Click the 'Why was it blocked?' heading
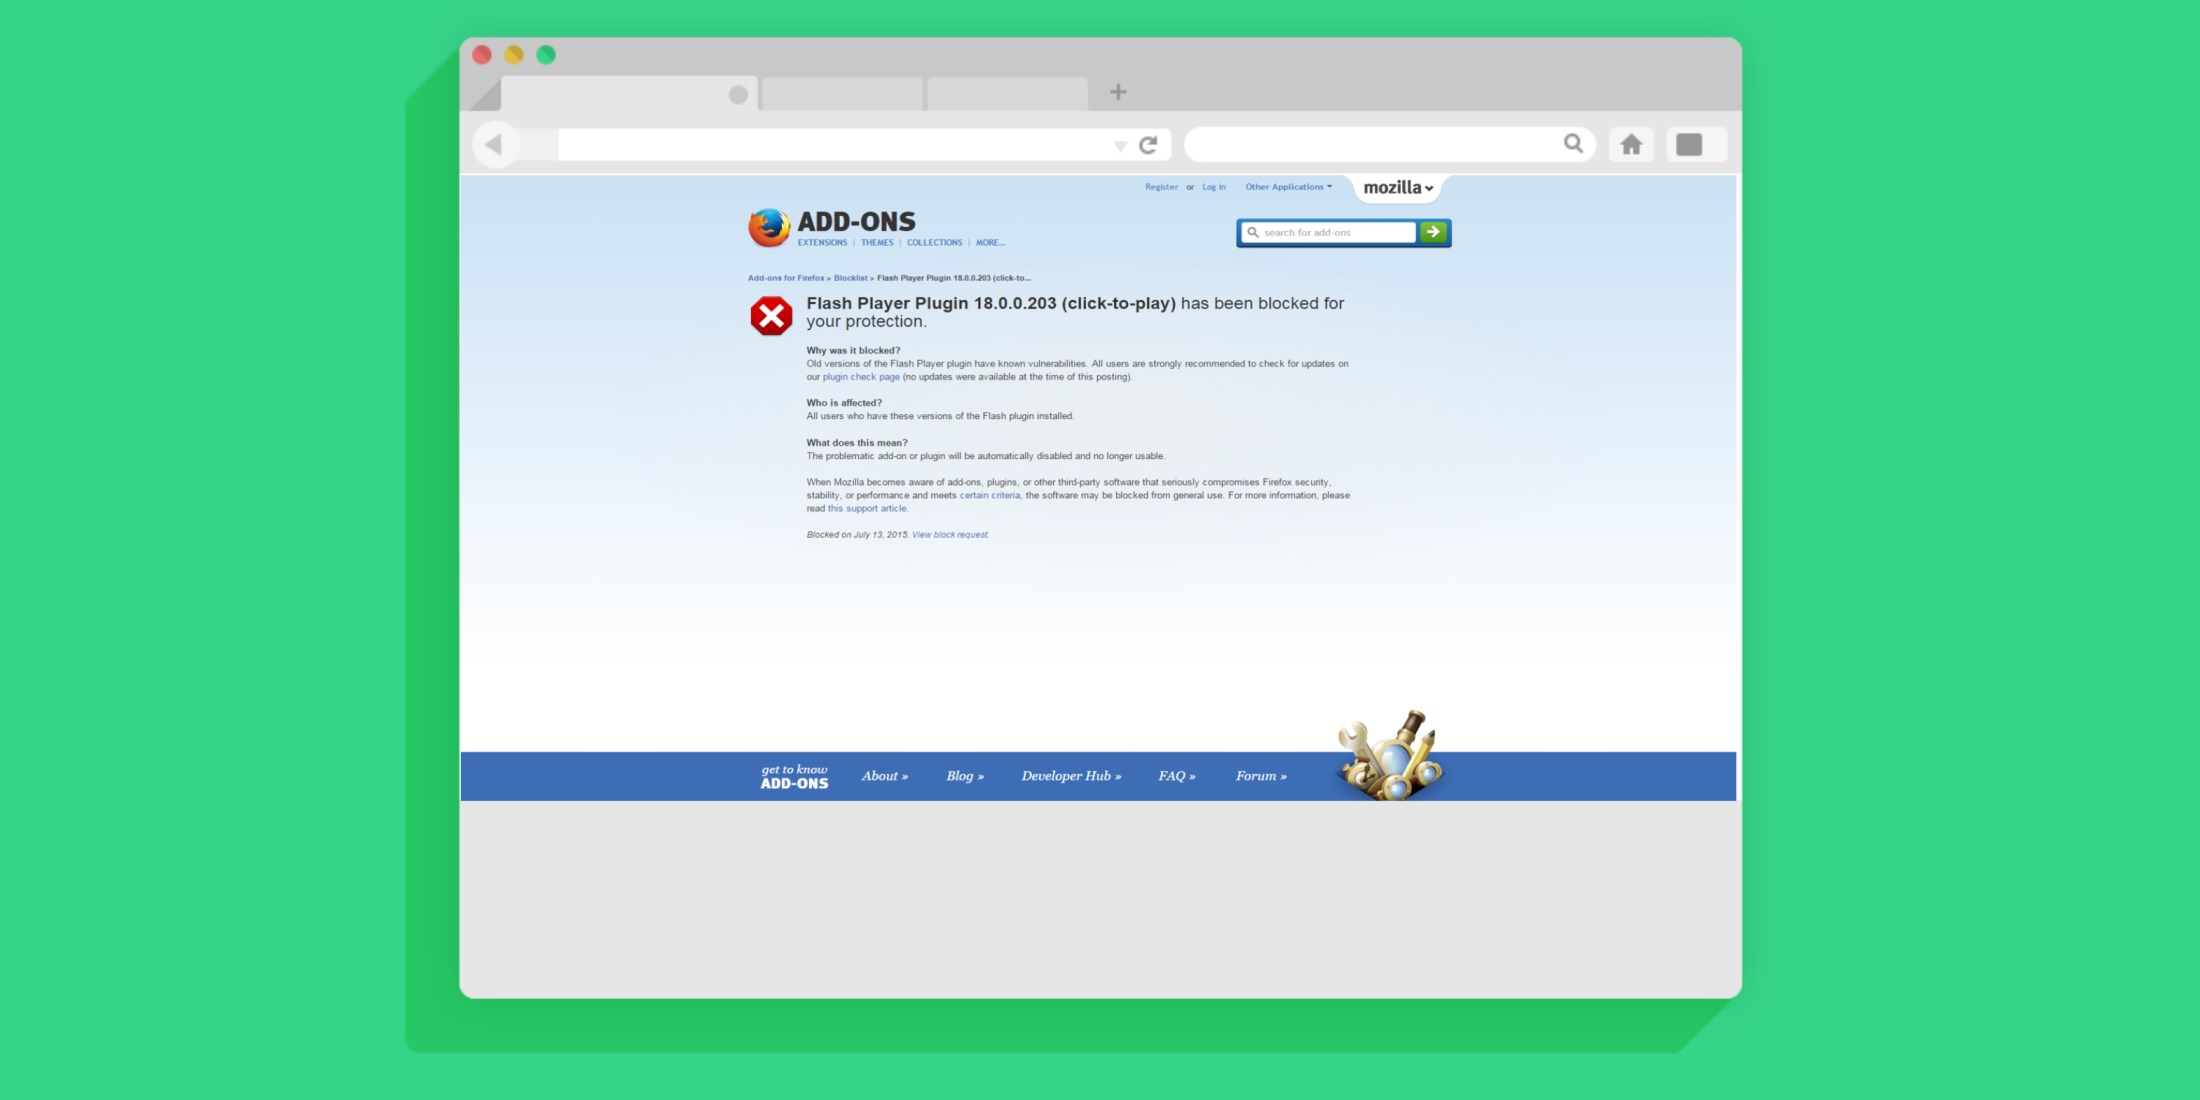 [853, 351]
